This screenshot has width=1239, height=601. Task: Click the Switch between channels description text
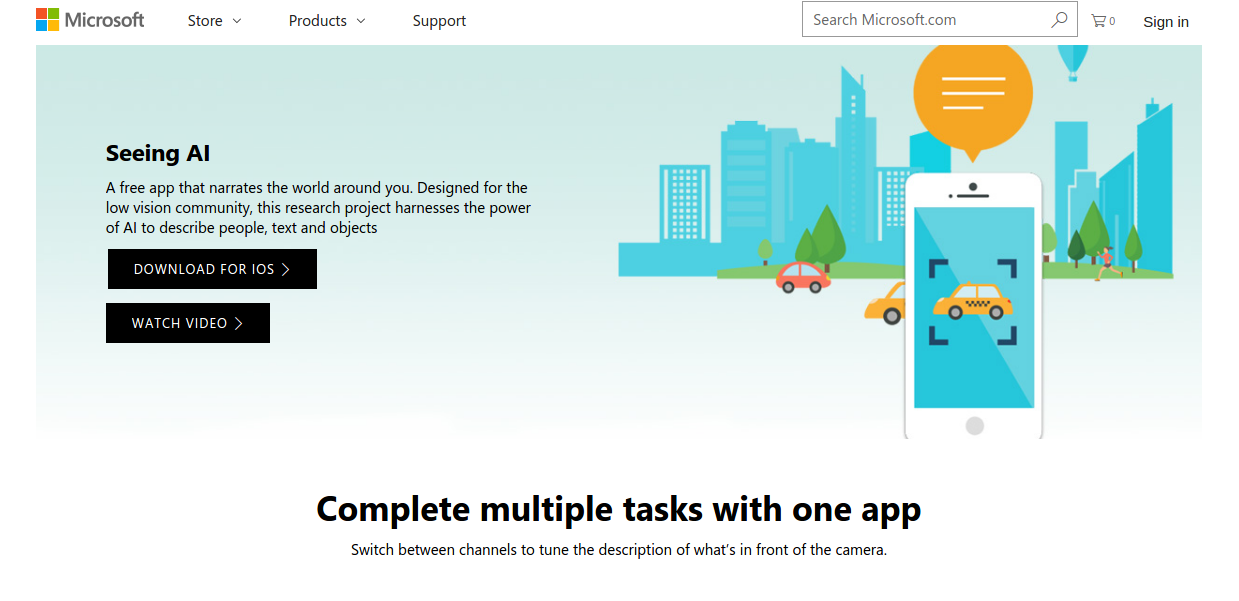click(619, 550)
